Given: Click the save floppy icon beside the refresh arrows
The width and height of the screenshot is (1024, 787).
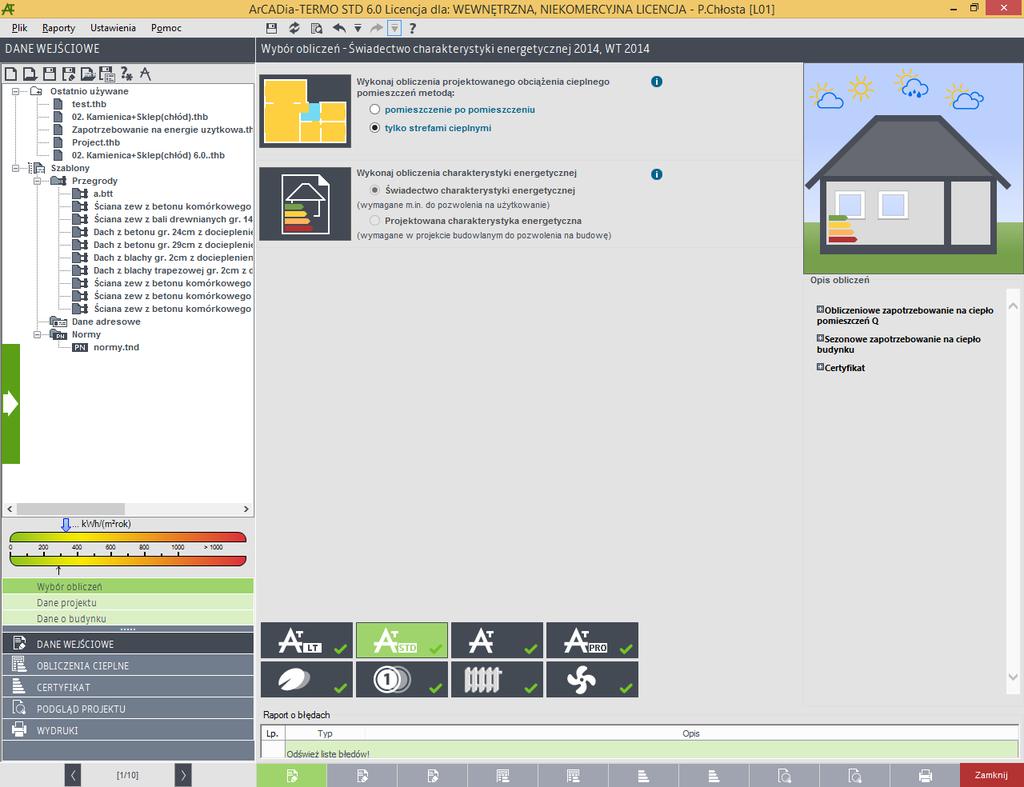Looking at the screenshot, I should [272, 28].
